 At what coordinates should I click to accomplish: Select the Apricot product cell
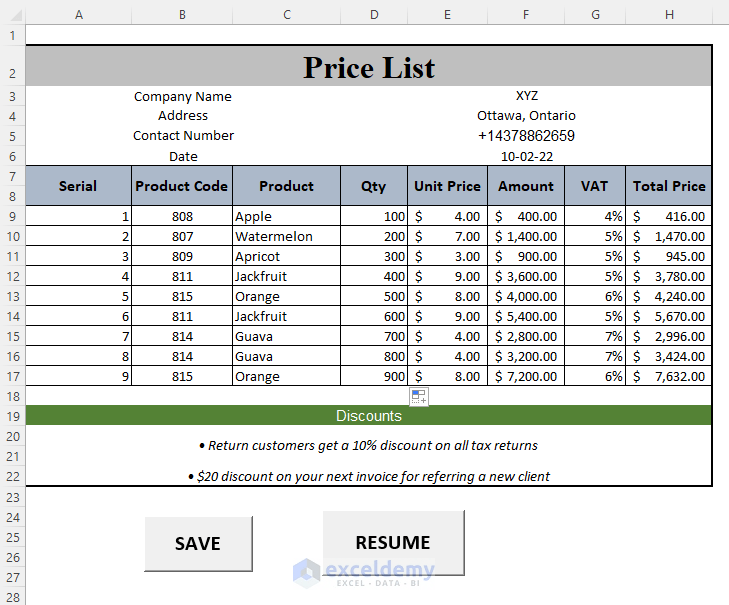286,256
